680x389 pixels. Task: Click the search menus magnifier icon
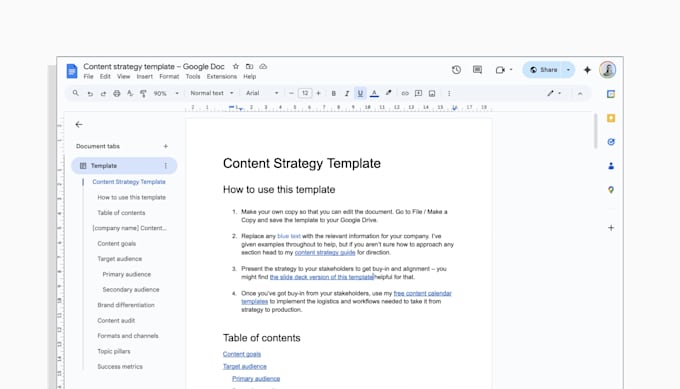tap(75, 93)
